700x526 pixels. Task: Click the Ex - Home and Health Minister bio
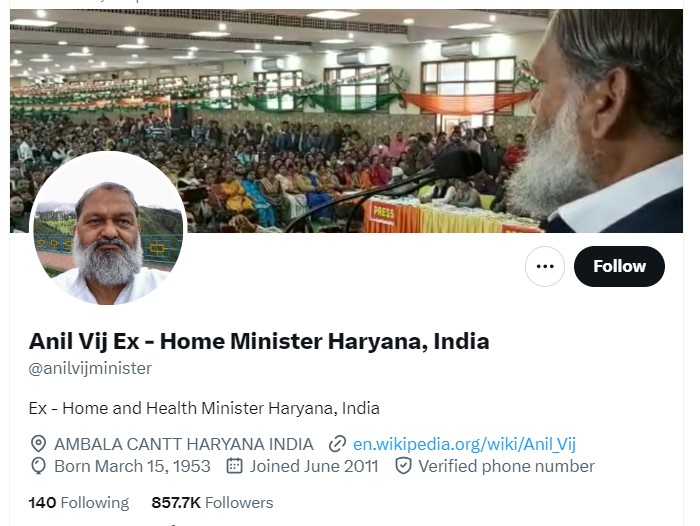(204, 408)
